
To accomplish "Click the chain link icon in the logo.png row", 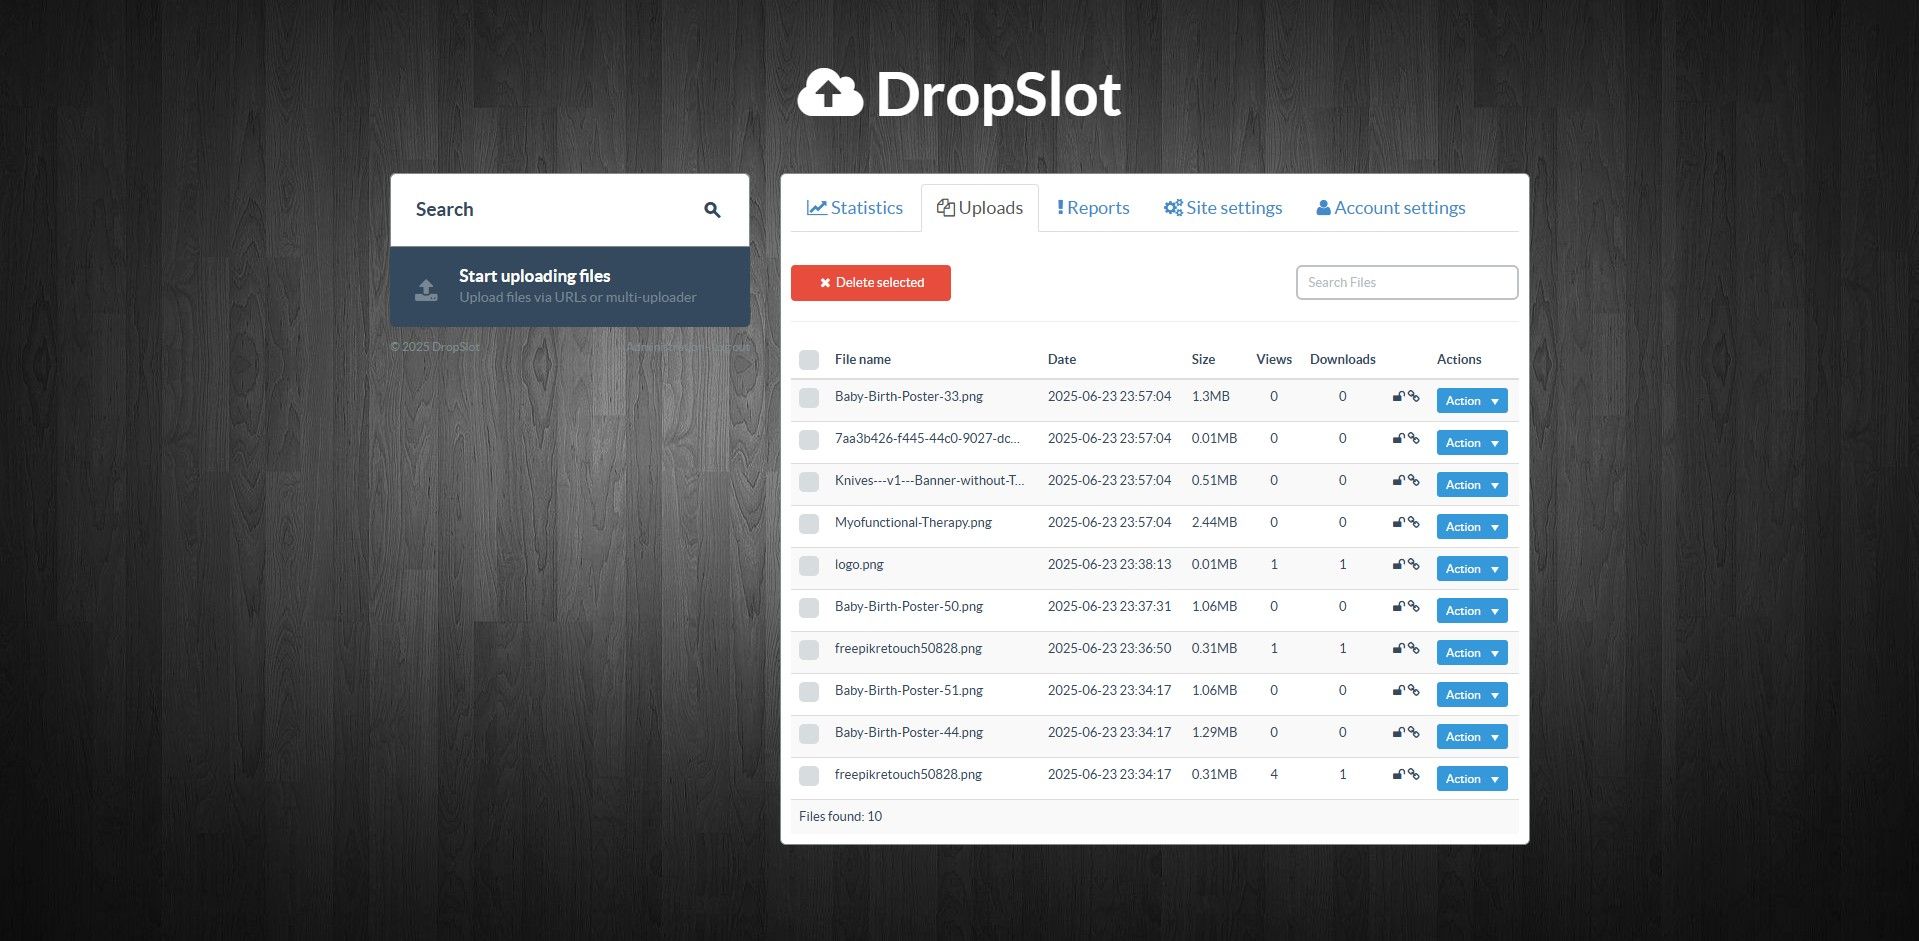I will (1413, 565).
